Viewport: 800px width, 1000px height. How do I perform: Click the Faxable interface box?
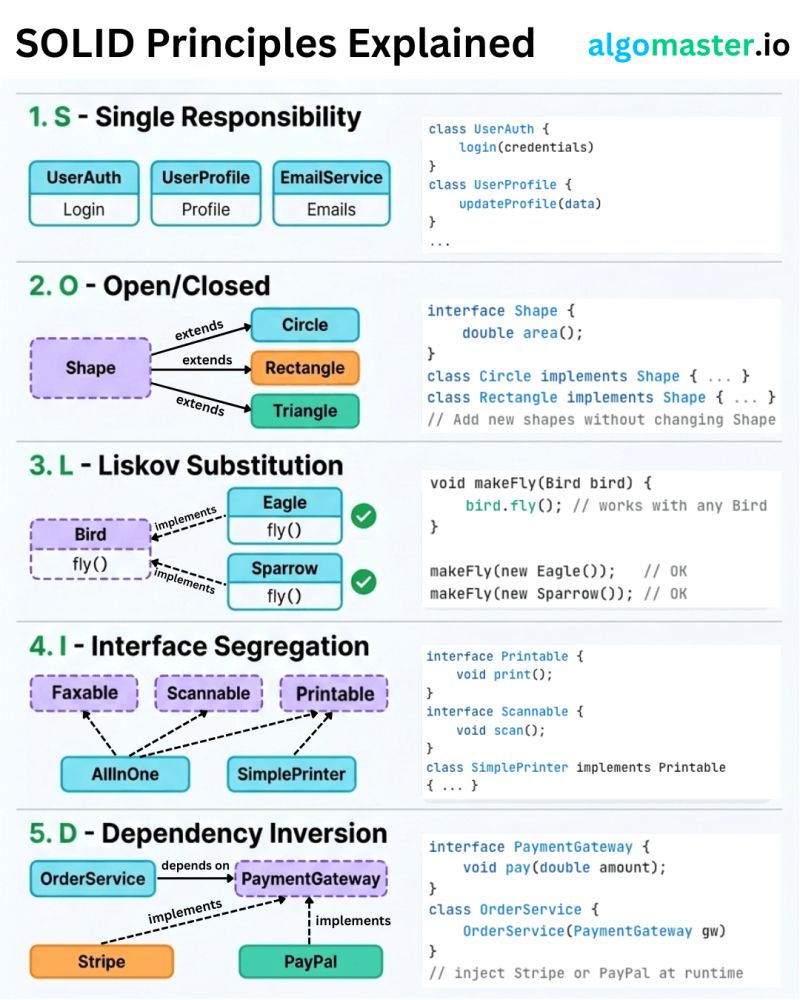84,693
